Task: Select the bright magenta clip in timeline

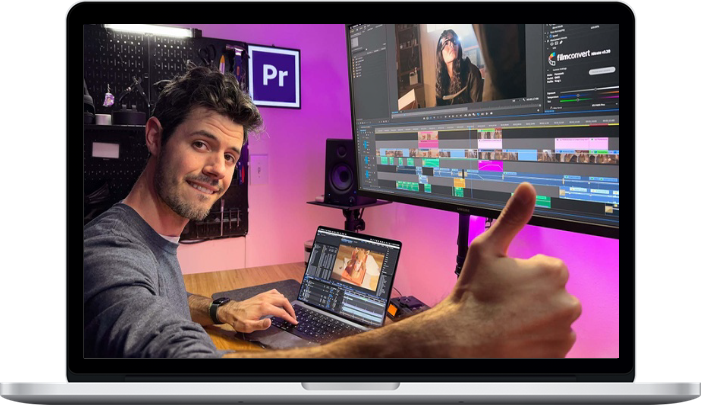Action: [490, 166]
